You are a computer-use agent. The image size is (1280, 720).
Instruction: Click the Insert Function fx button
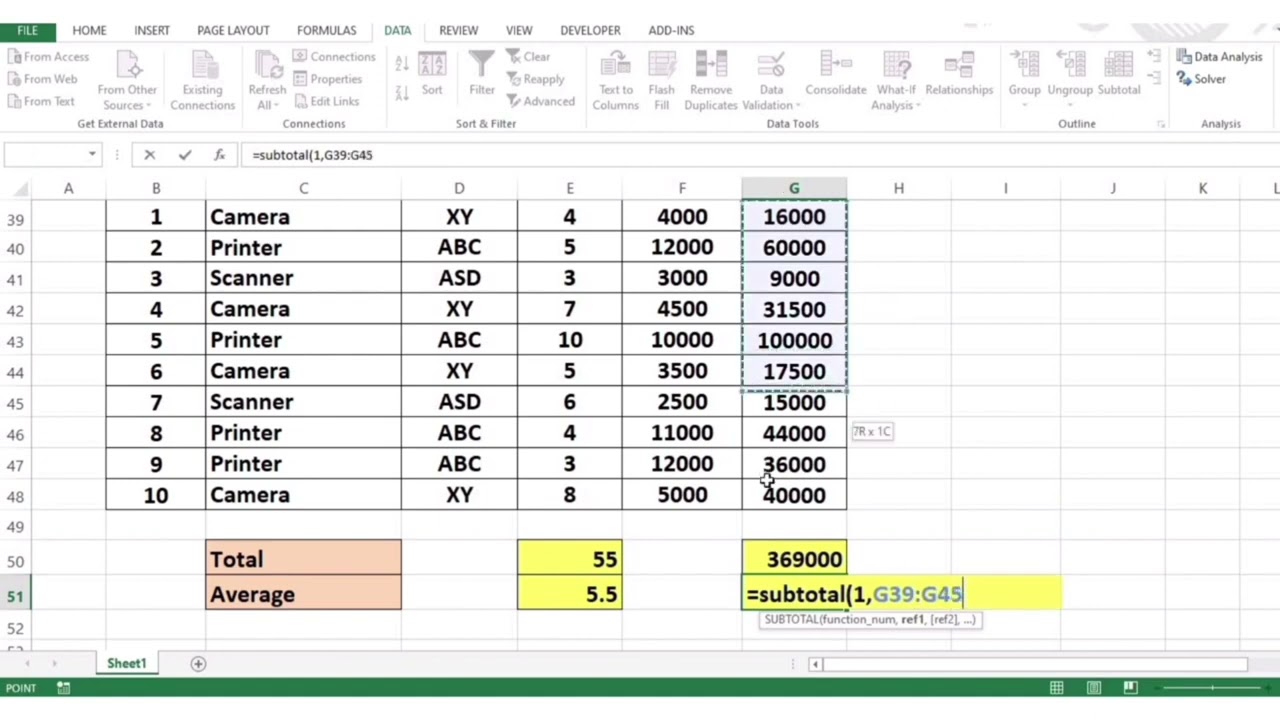219,155
